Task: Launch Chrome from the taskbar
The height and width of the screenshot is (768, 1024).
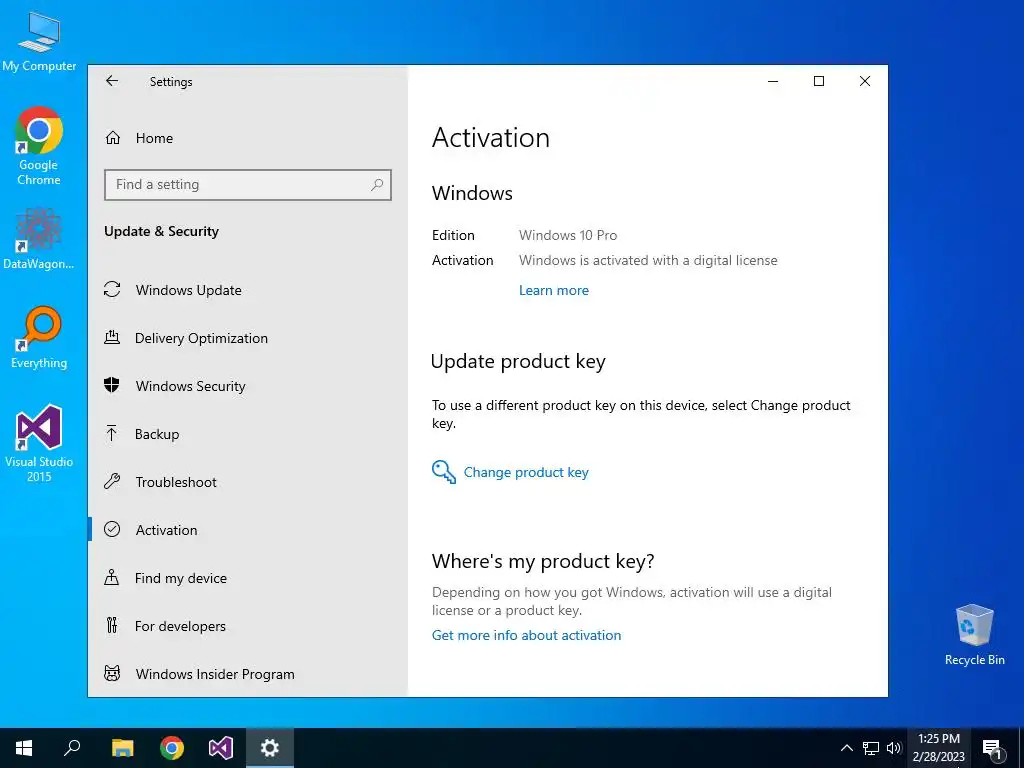Action: [x=172, y=748]
